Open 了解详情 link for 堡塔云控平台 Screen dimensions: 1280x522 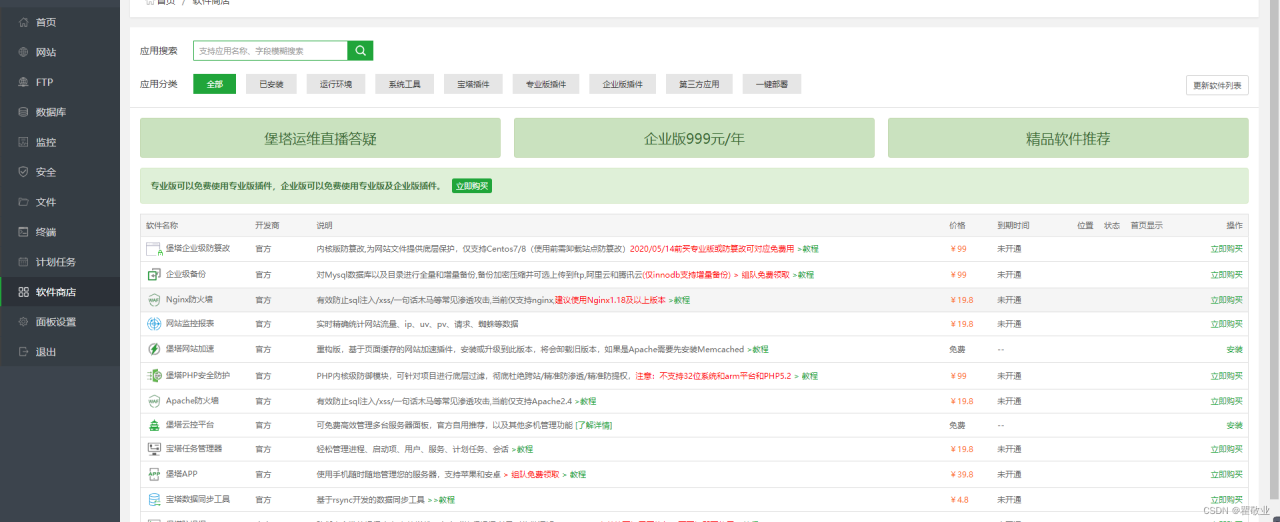(x=593, y=425)
